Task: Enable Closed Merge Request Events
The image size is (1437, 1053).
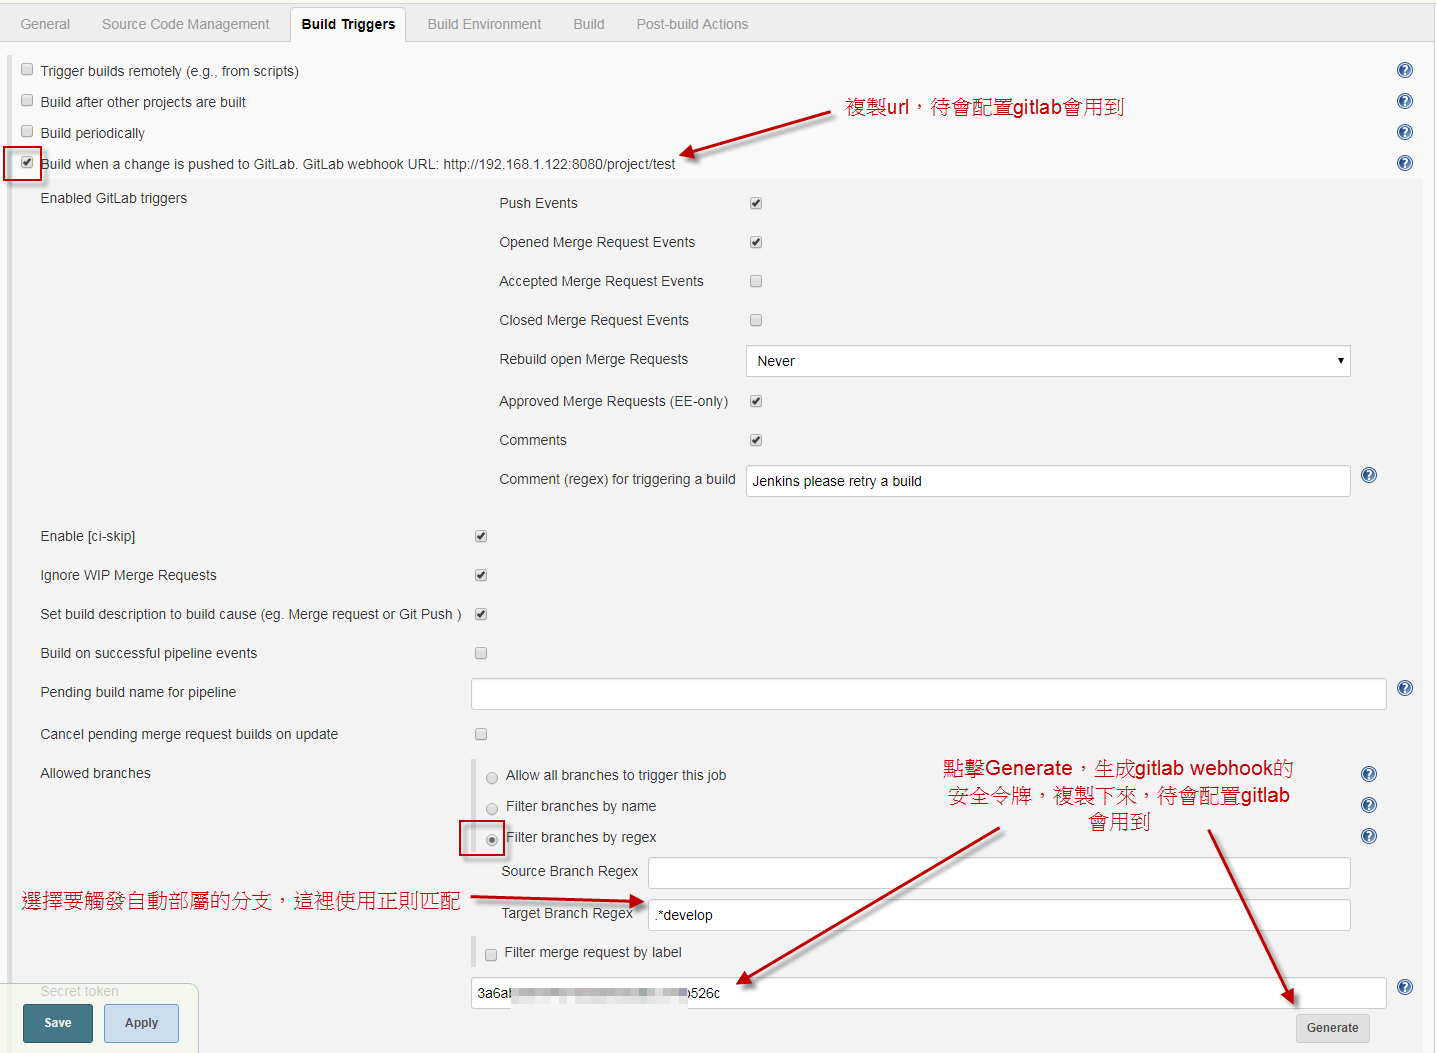Action: click(x=756, y=320)
